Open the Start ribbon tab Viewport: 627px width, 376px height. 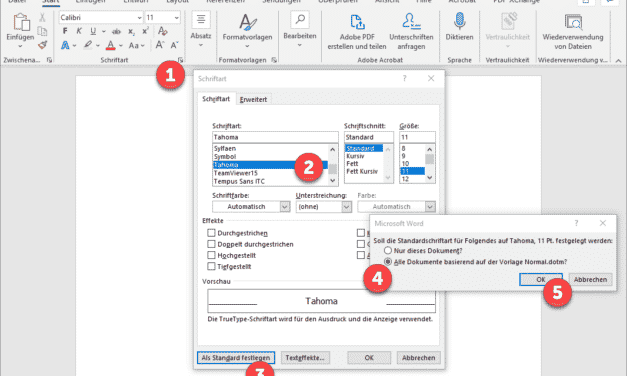pyautogui.click(x=50, y=2)
